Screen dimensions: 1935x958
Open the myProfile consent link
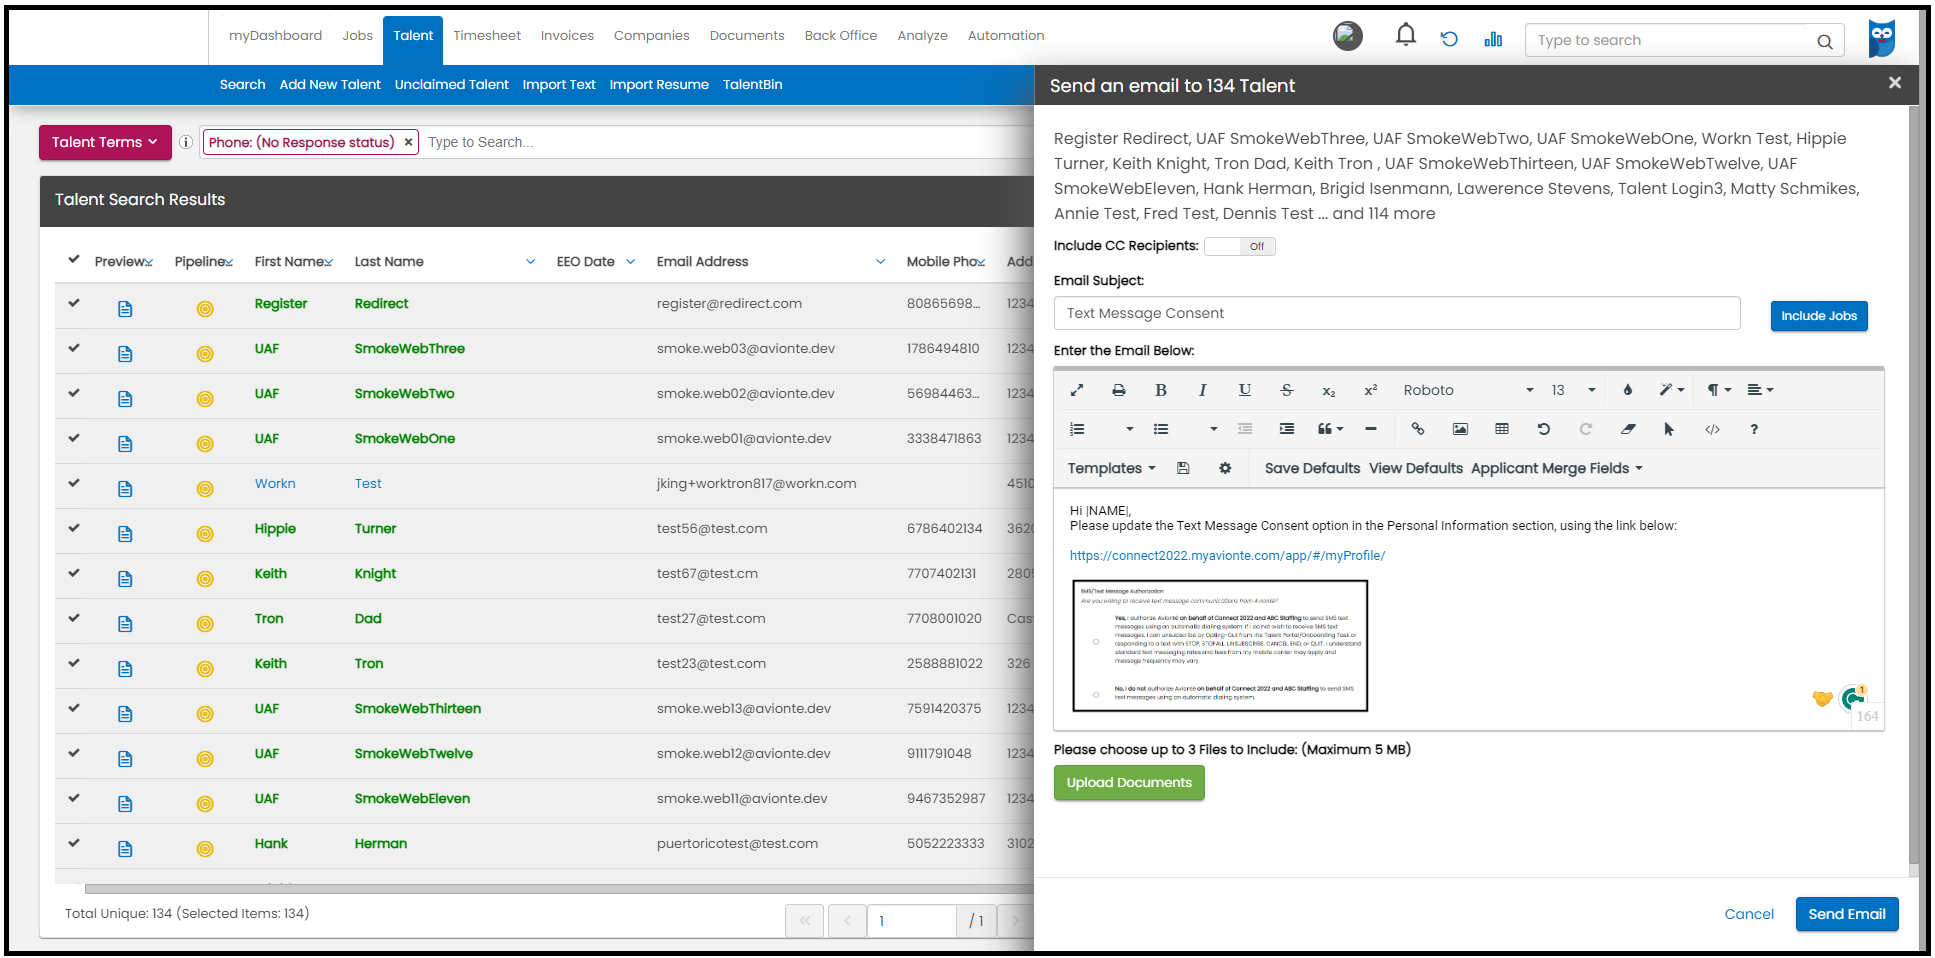coord(1226,555)
